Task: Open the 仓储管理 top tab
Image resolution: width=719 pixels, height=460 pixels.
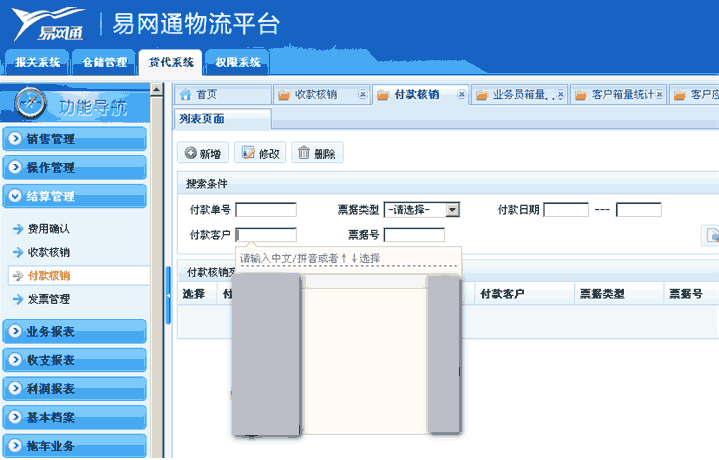Action: [104, 62]
